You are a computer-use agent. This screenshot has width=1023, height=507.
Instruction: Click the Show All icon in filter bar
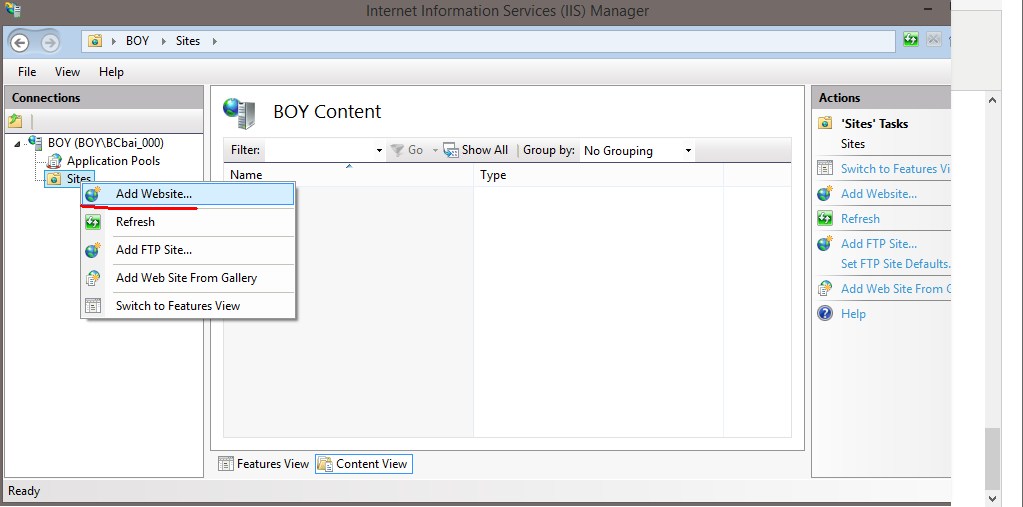pos(451,150)
